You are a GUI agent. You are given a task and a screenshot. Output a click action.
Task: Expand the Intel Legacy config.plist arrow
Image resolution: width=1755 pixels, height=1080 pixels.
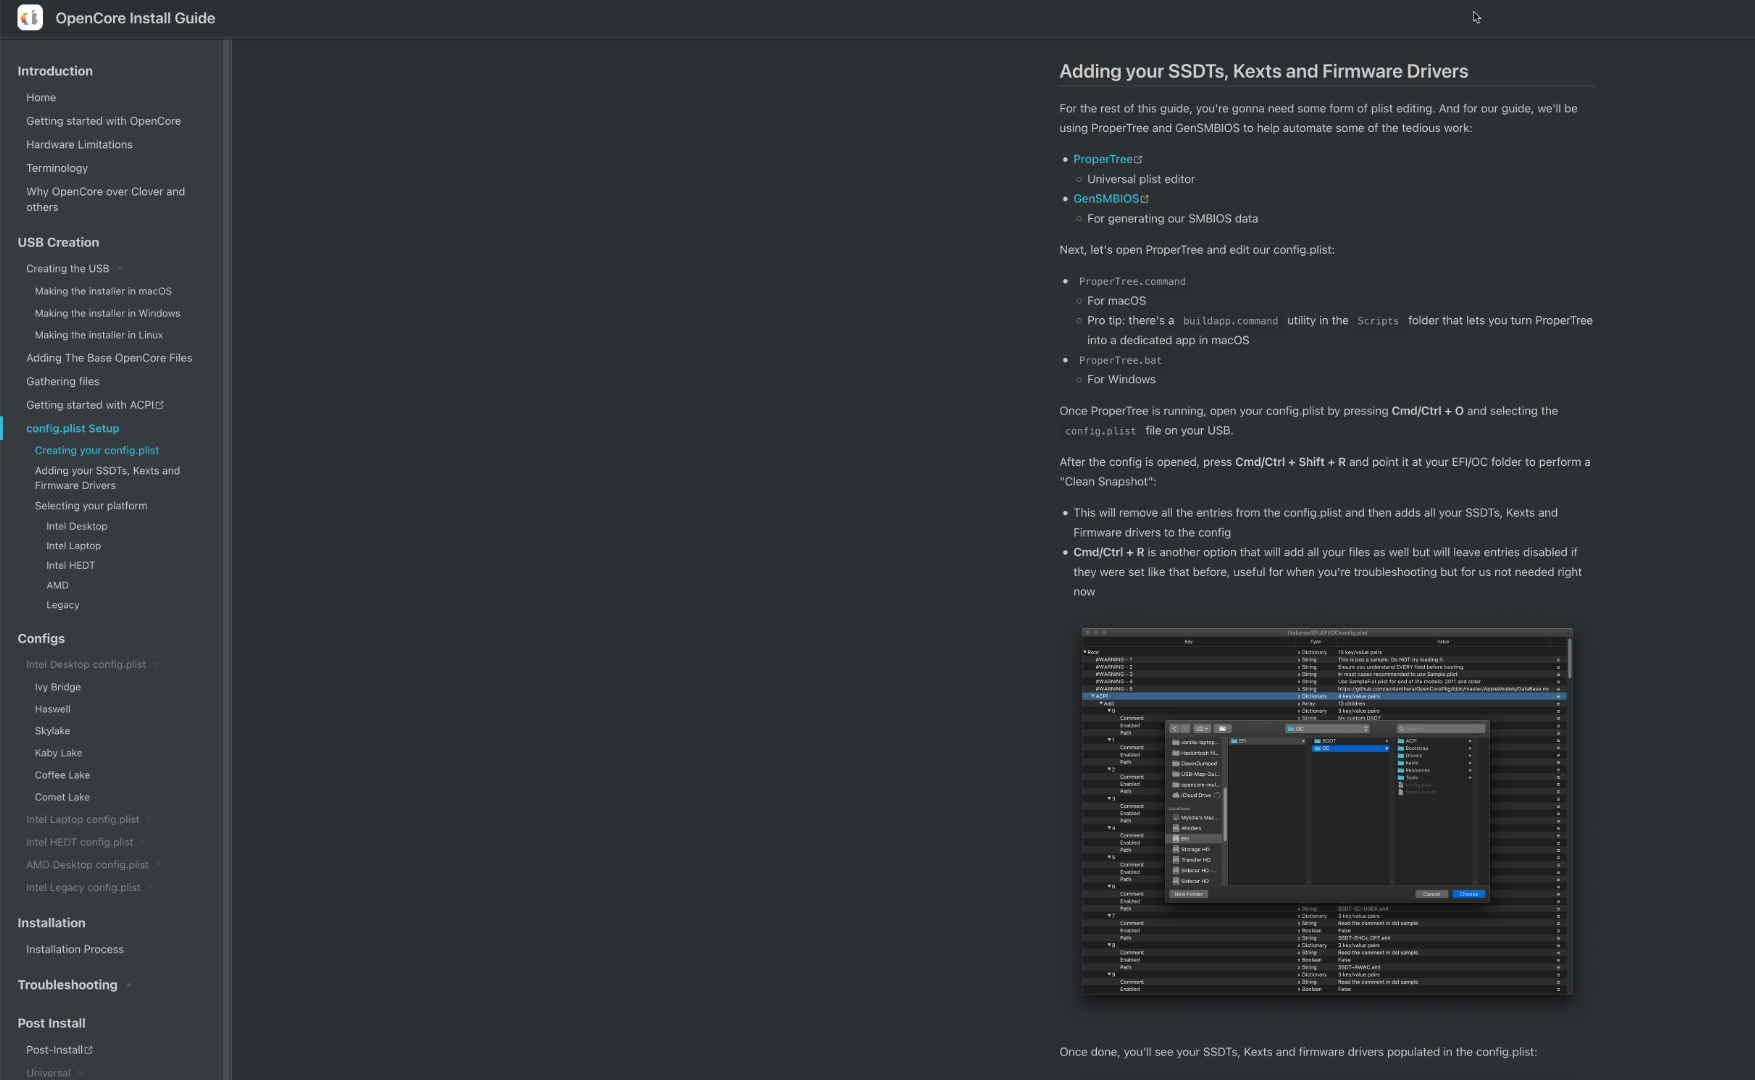[x=151, y=888]
